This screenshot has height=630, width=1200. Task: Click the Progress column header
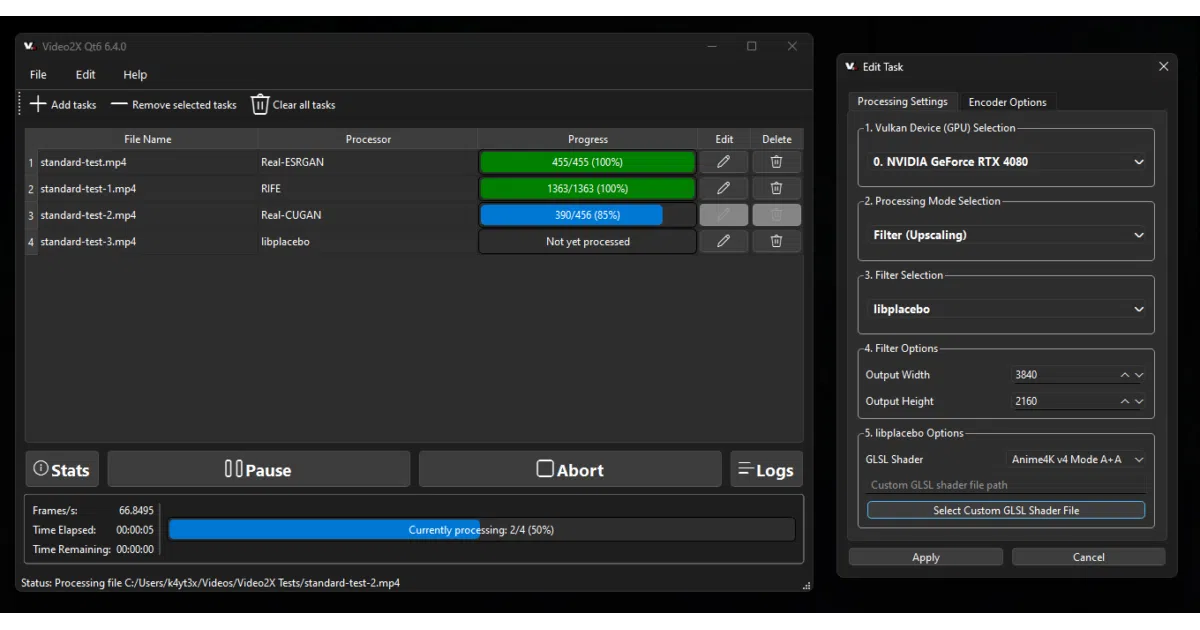pyautogui.click(x=588, y=139)
